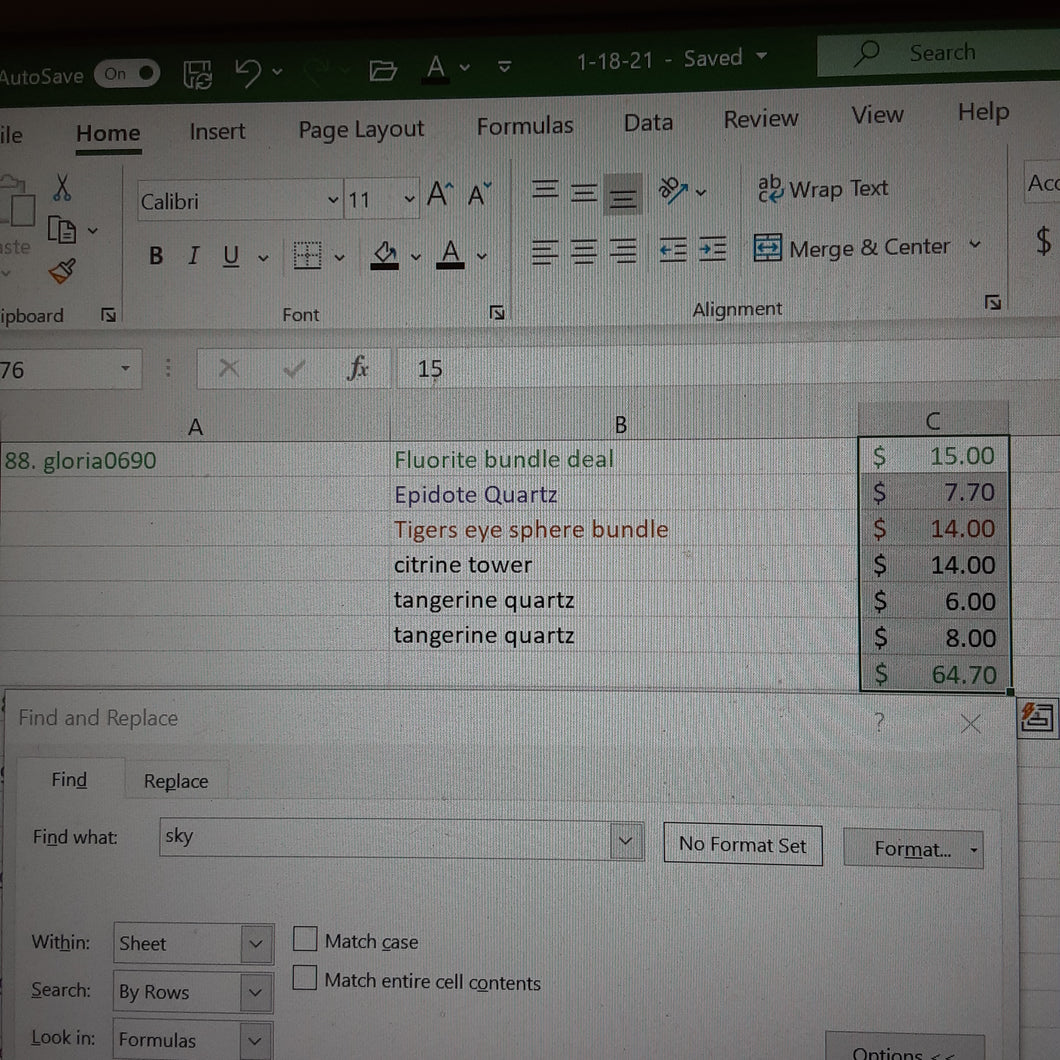Enable Match case checkbox
1060x1060 pixels.
pyautogui.click(x=305, y=939)
